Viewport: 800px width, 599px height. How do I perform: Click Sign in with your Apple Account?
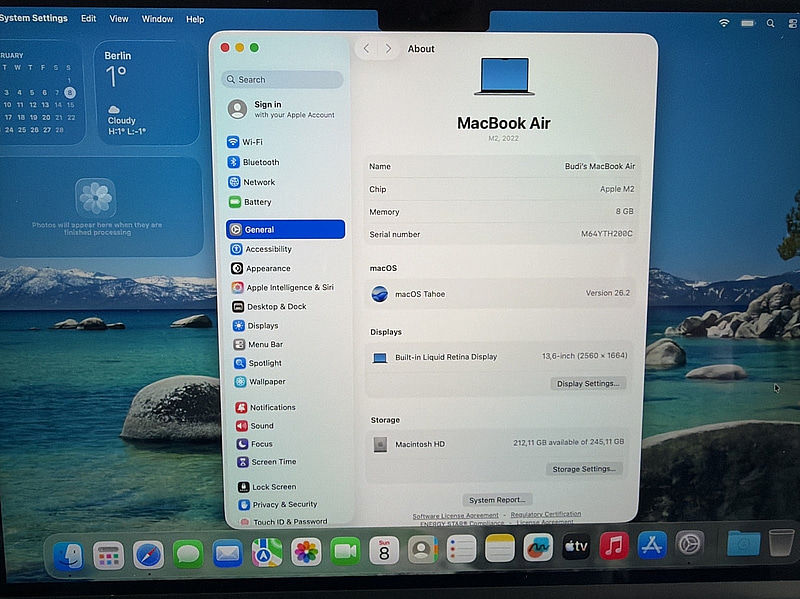282,109
